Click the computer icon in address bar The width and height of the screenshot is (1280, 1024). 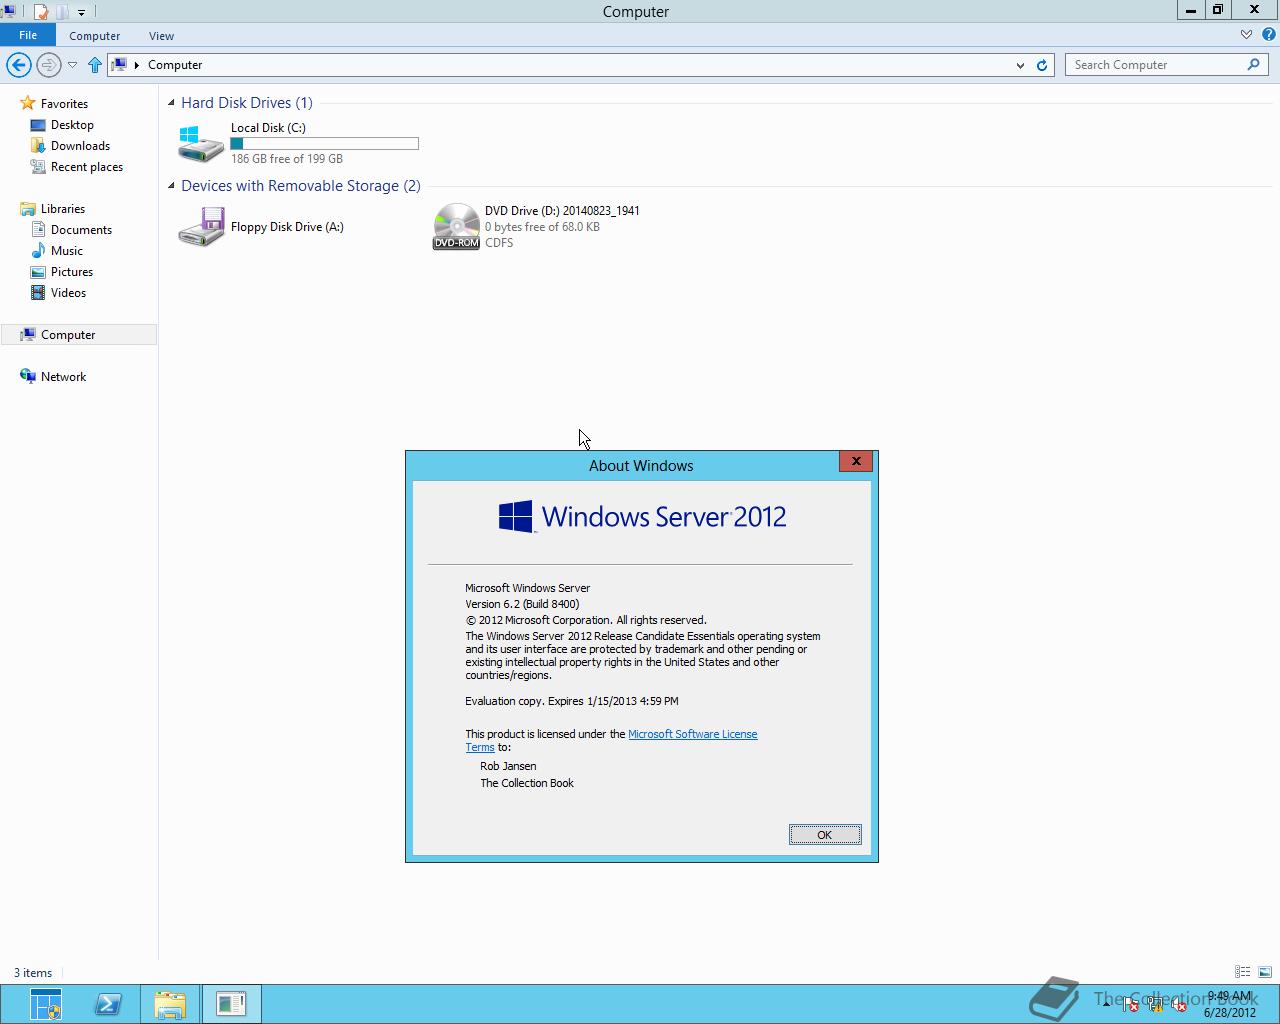click(x=119, y=65)
